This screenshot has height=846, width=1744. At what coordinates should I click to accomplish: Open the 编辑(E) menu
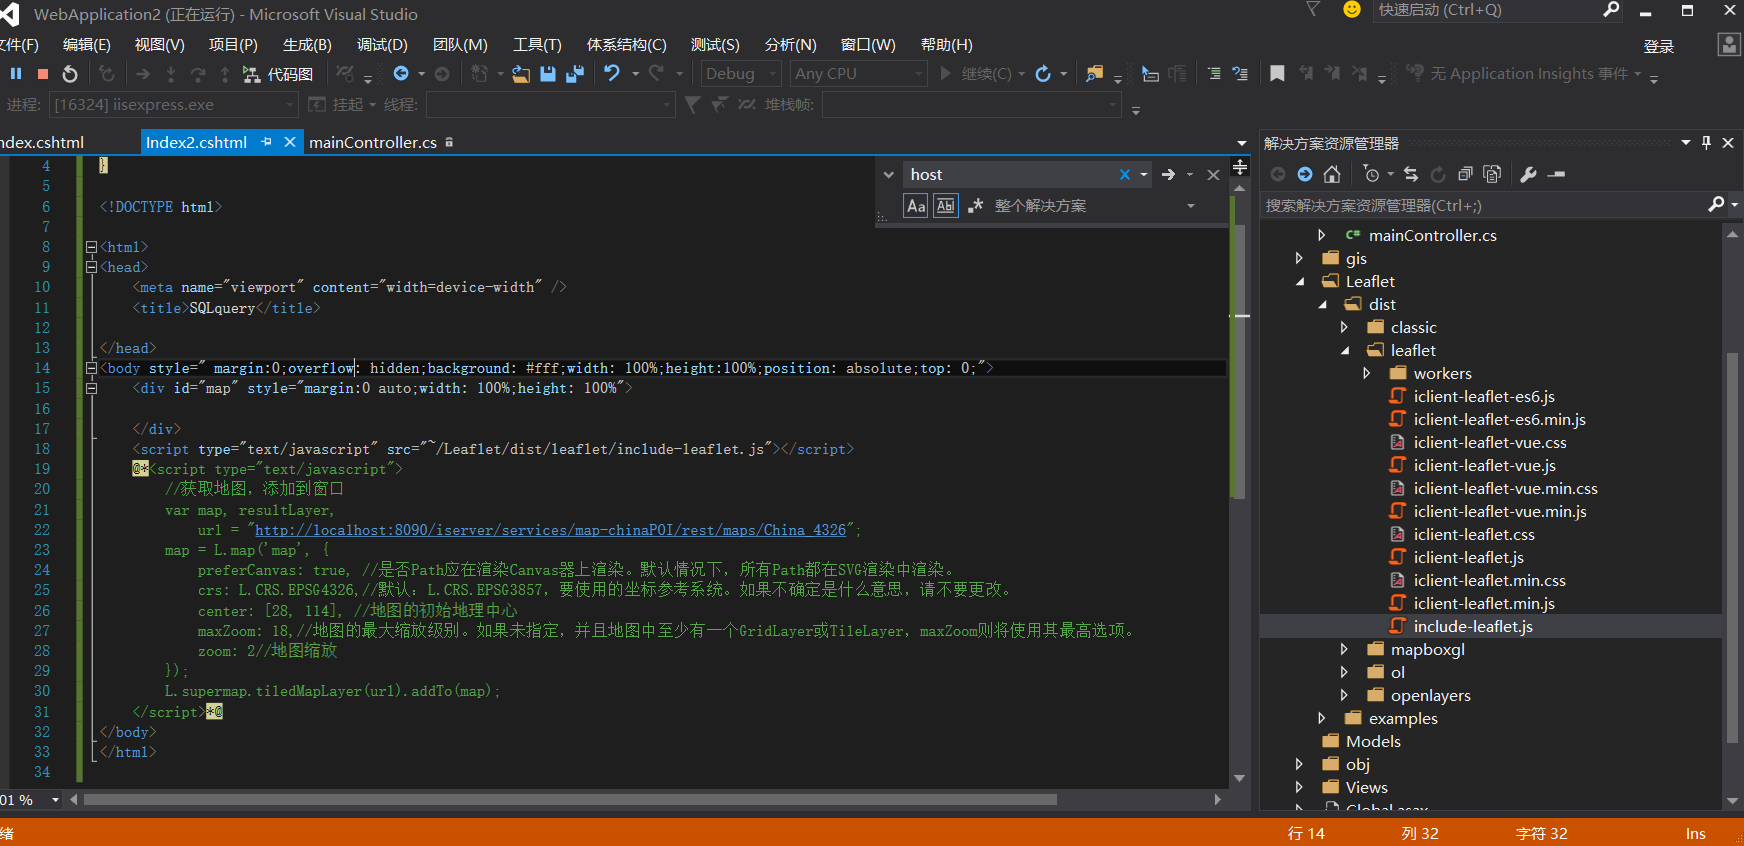coord(86,45)
